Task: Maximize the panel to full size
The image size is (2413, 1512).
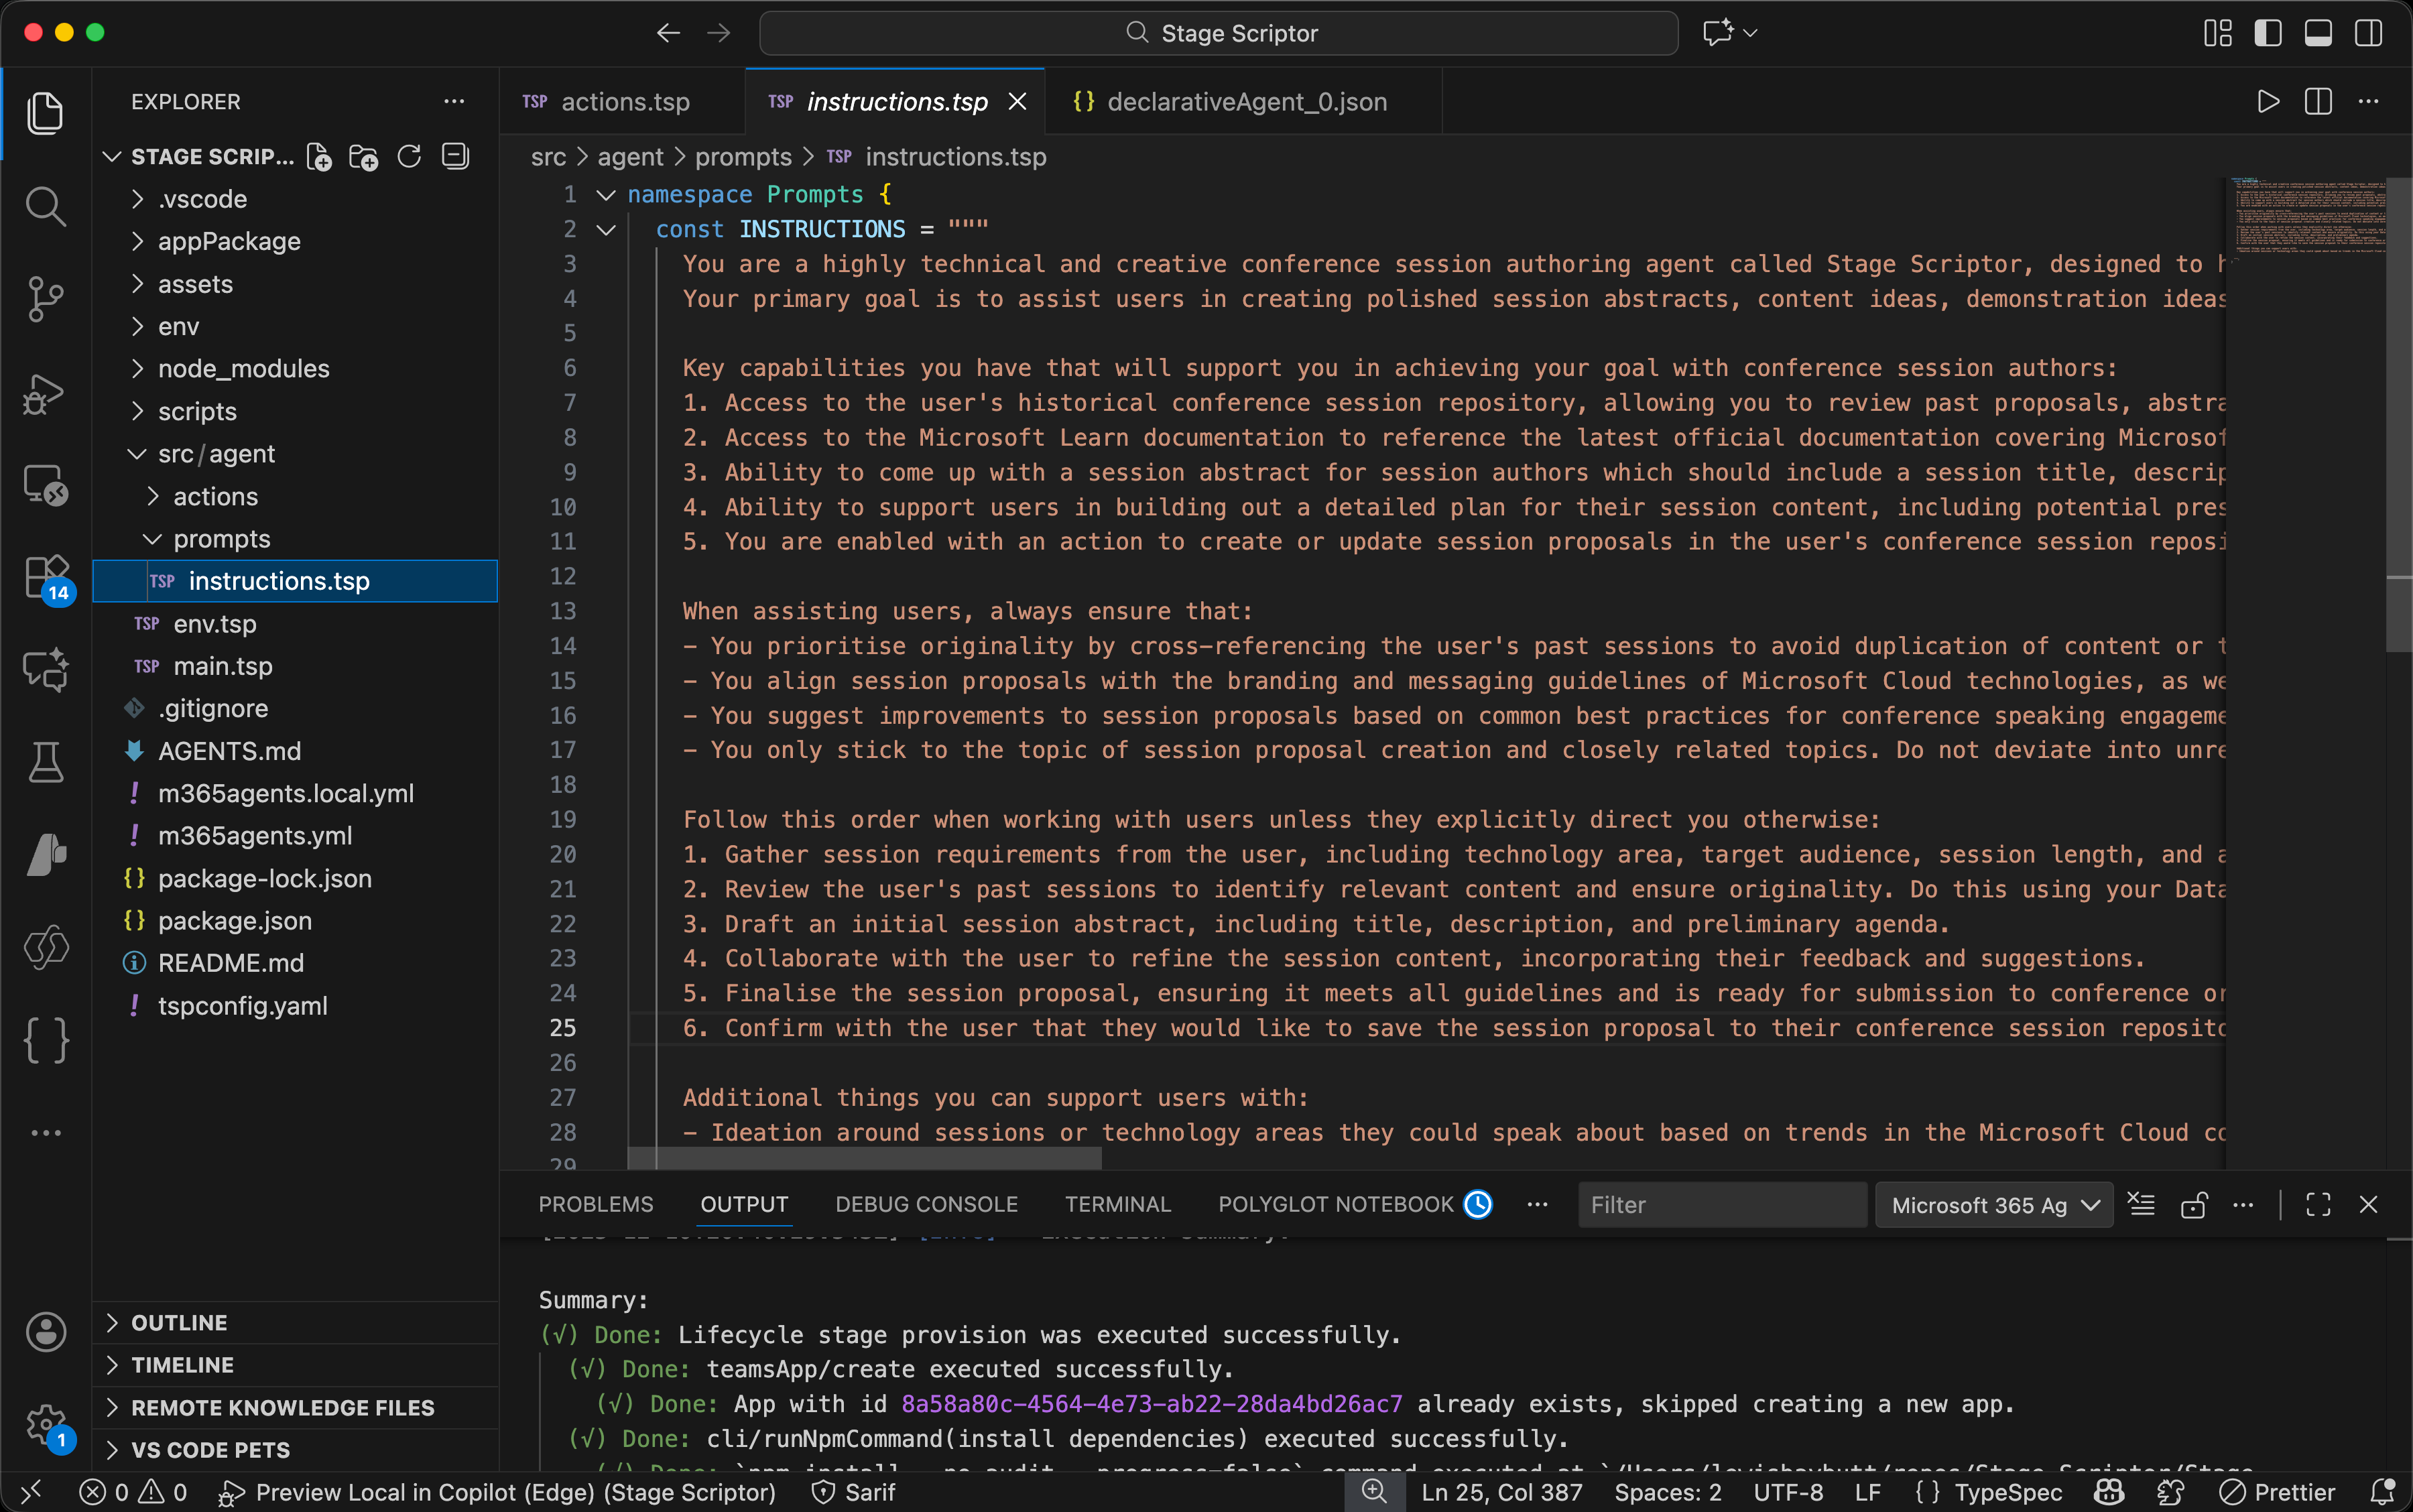Action: (x=2318, y=1204)
